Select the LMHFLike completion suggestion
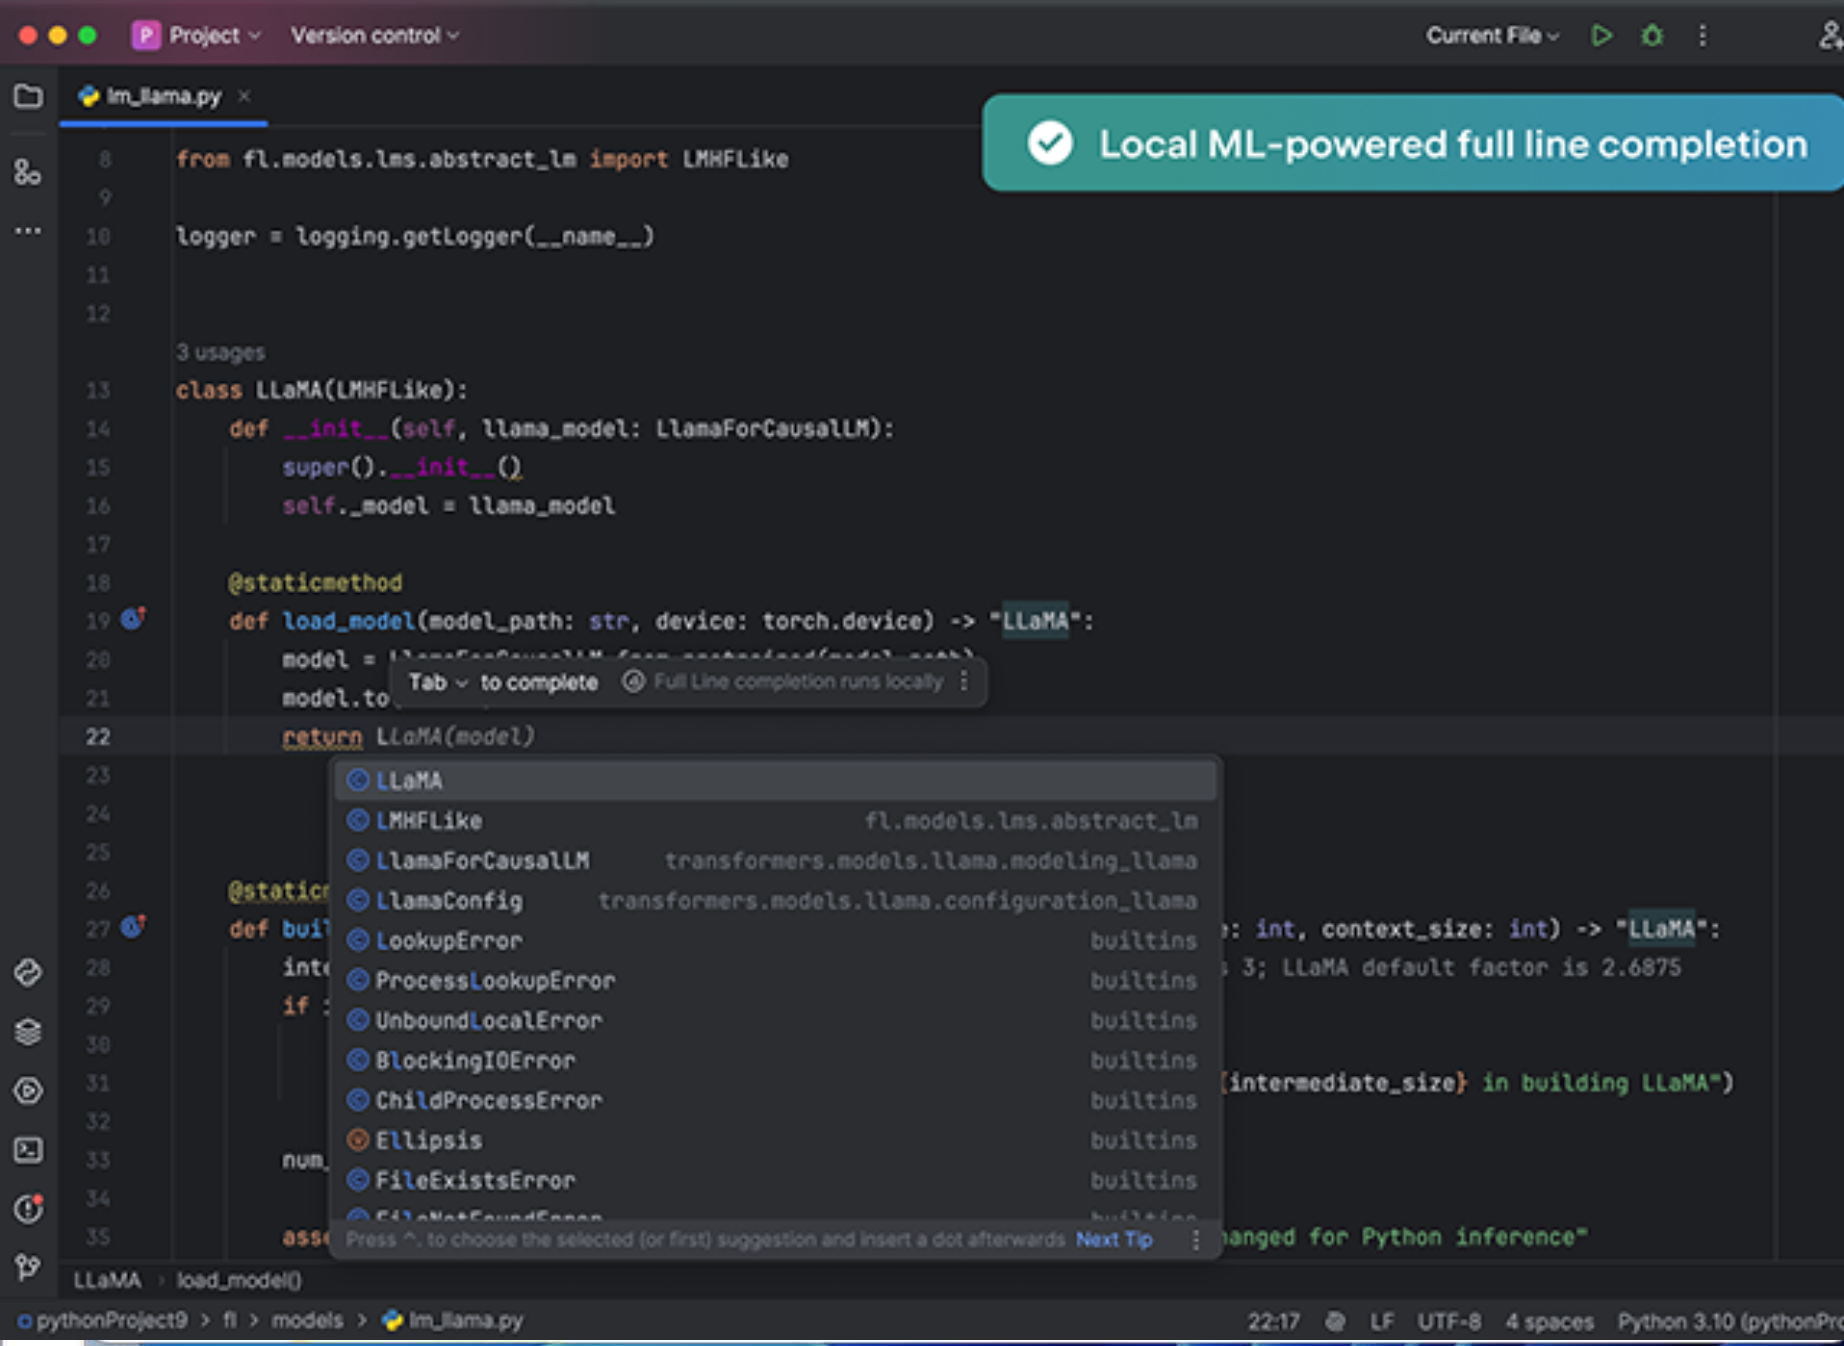1844x1346 pixels. (775, 820)
